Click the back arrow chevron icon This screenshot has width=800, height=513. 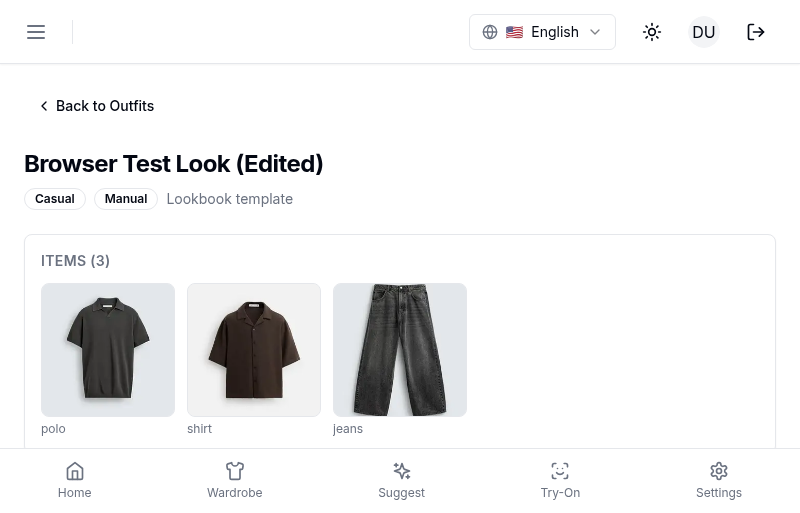click(x=44, y=106)
